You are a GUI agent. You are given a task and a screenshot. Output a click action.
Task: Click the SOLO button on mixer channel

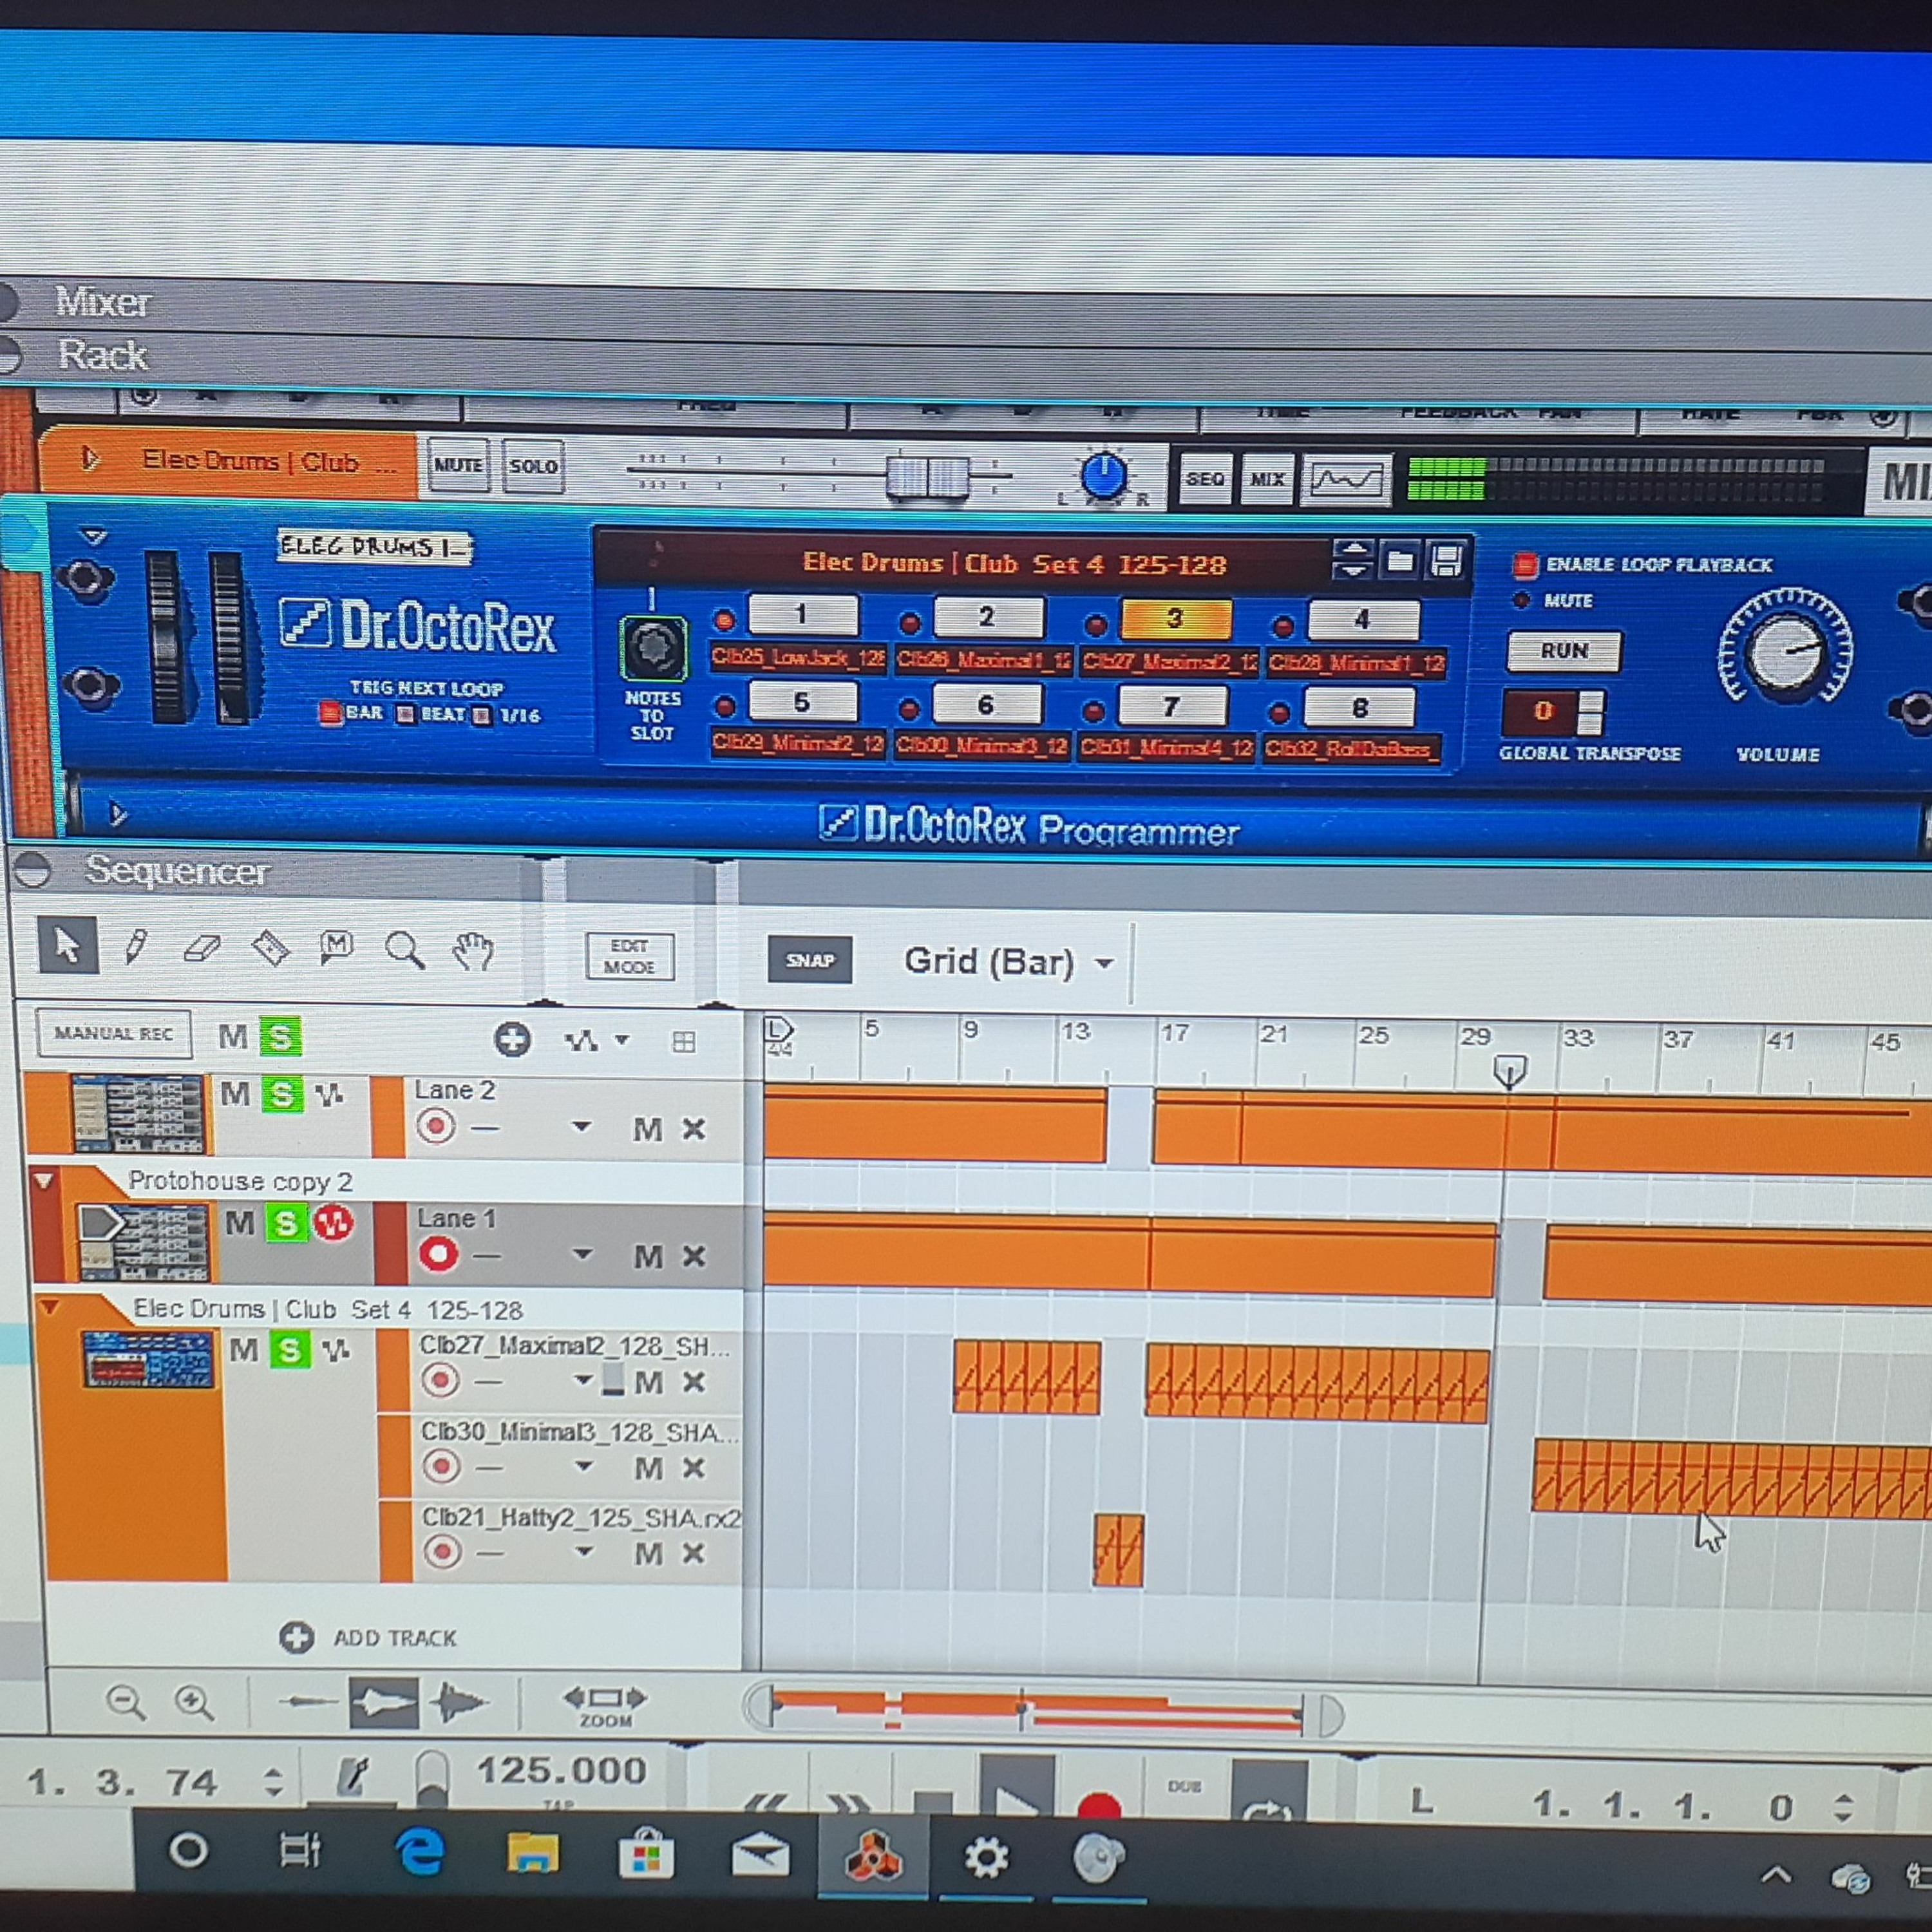click(533, 466)
